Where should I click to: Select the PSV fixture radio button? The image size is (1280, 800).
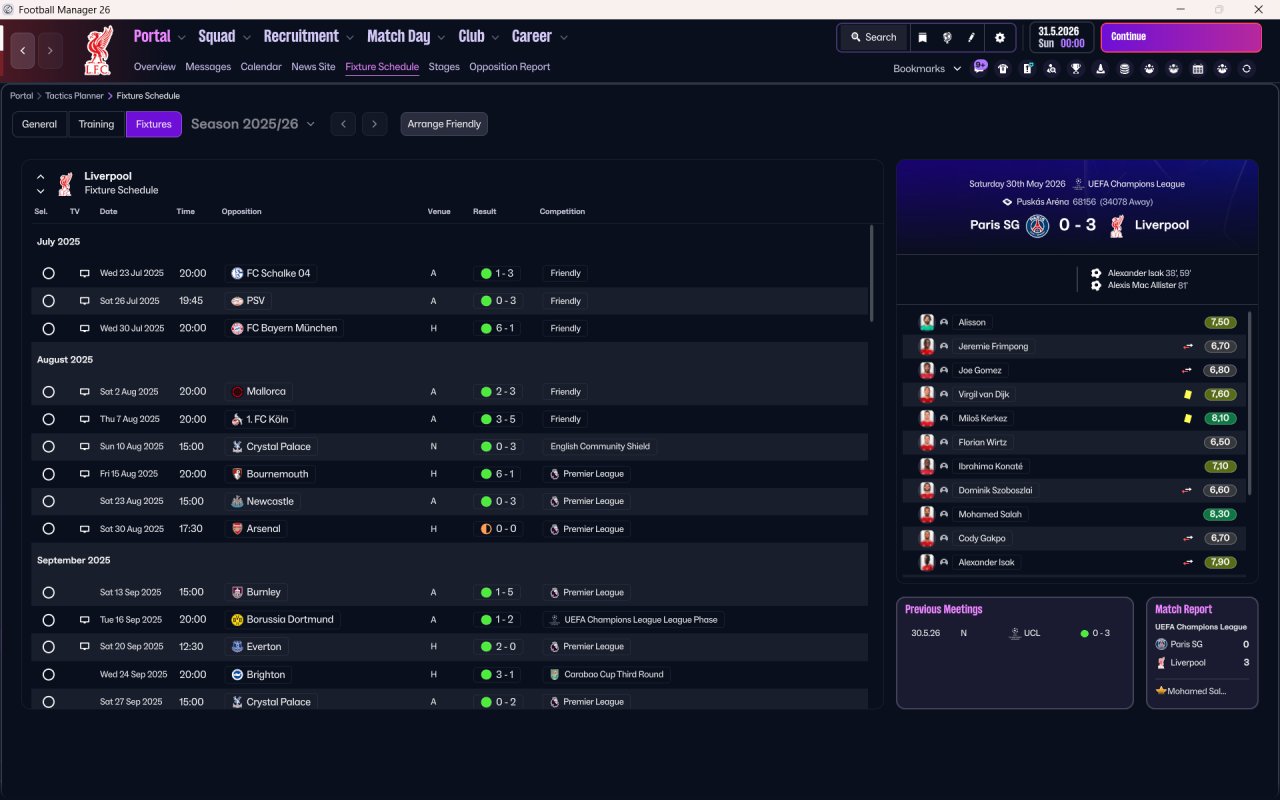(x=48, y=301)
